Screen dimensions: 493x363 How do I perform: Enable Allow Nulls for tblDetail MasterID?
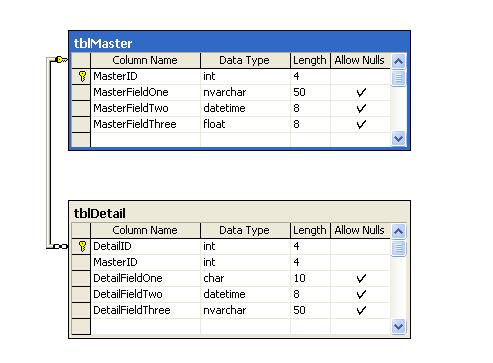pos(360,262)
